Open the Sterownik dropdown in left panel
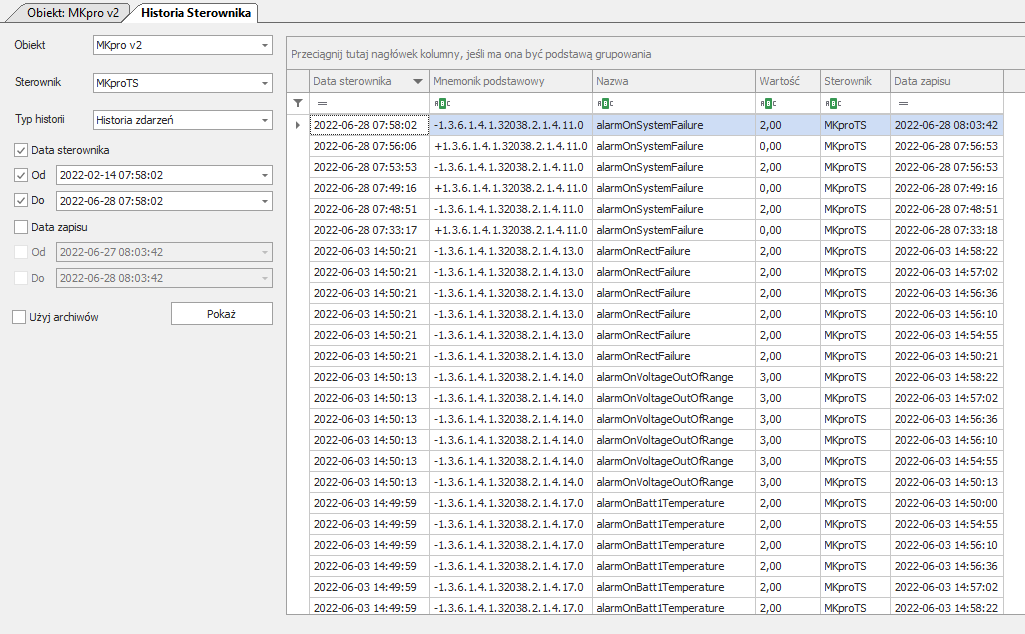1025x634 pixels. [265, 83]
